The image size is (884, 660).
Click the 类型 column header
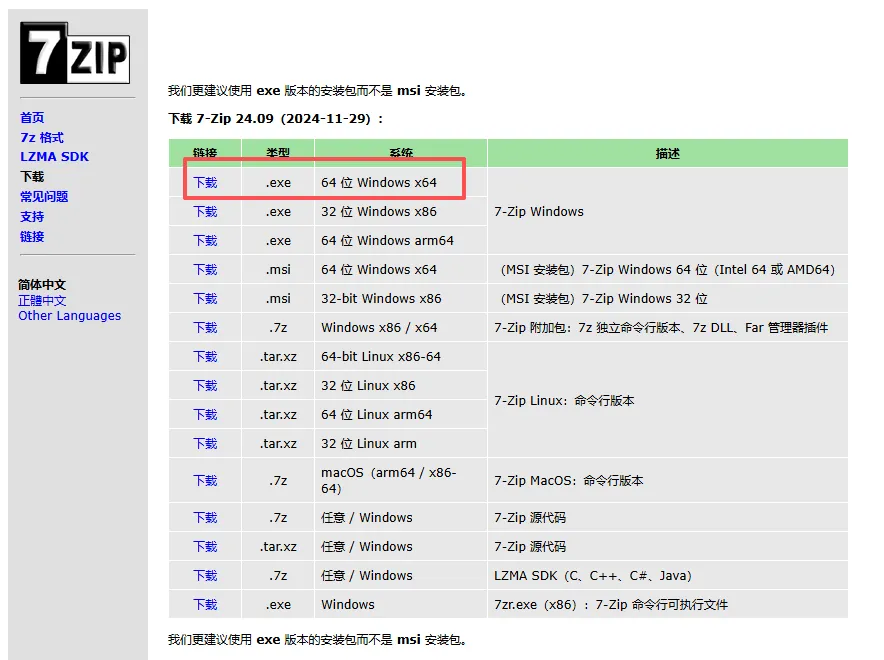278,153
